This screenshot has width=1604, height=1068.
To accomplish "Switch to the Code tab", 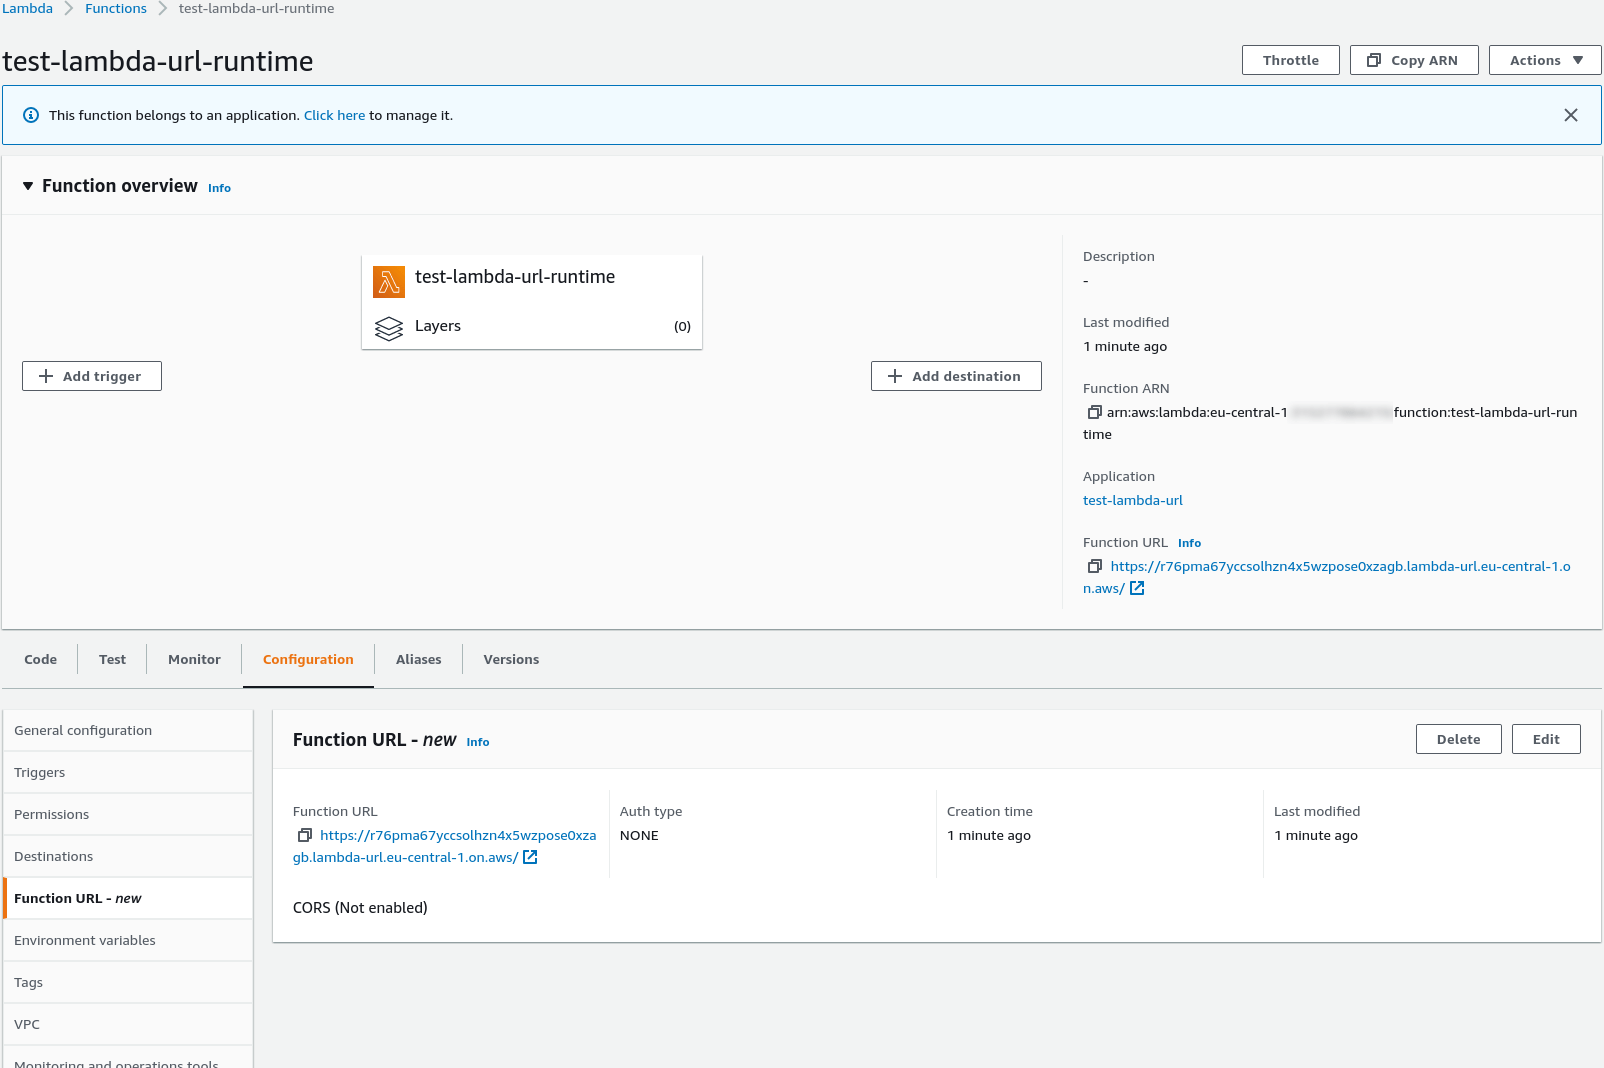I will [x=41, y=659].
